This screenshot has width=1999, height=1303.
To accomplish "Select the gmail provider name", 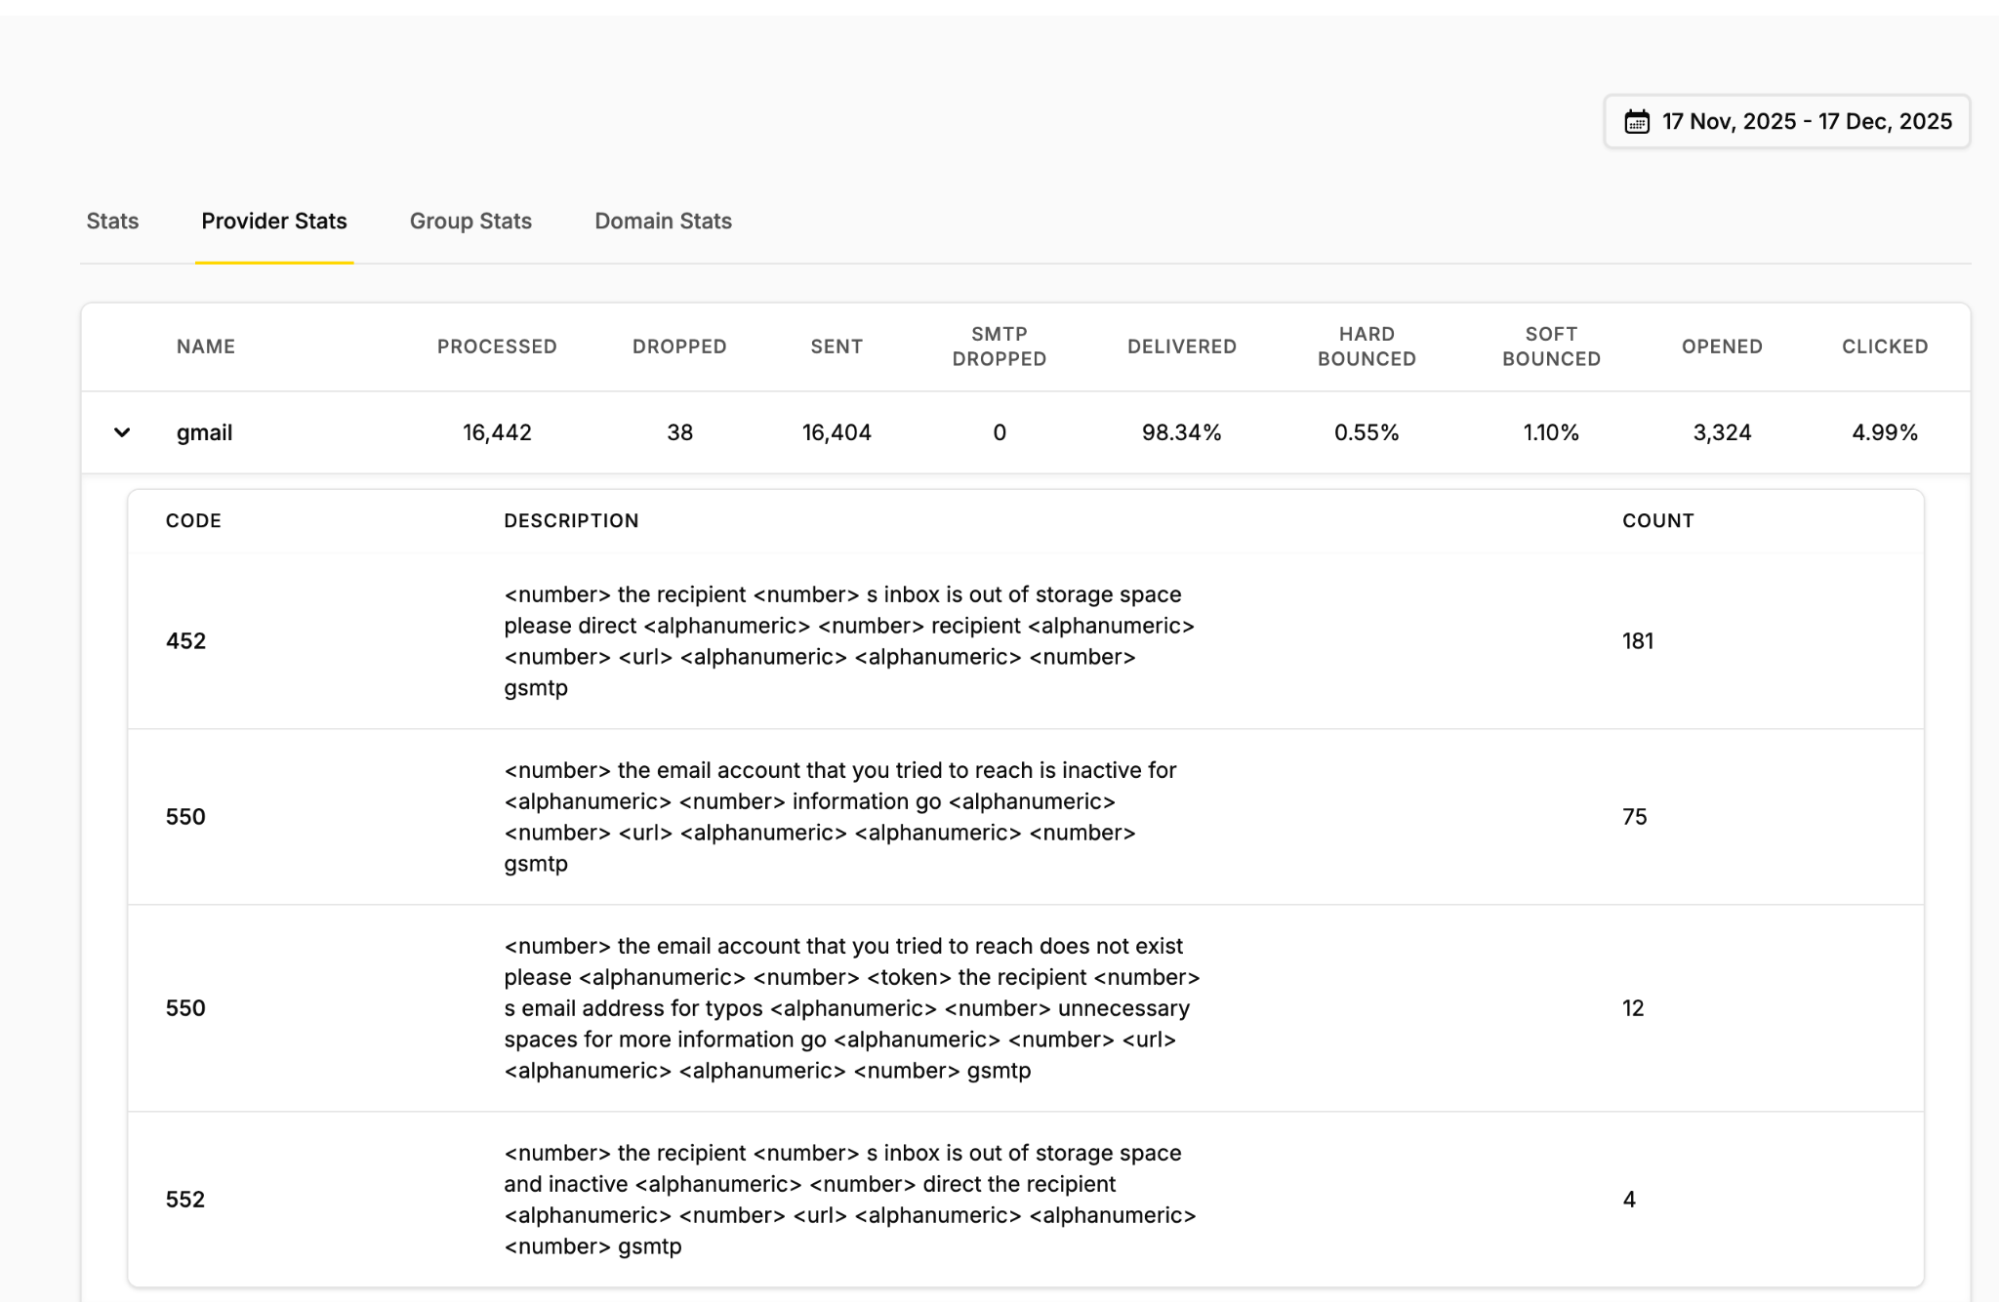I will 203,432.
